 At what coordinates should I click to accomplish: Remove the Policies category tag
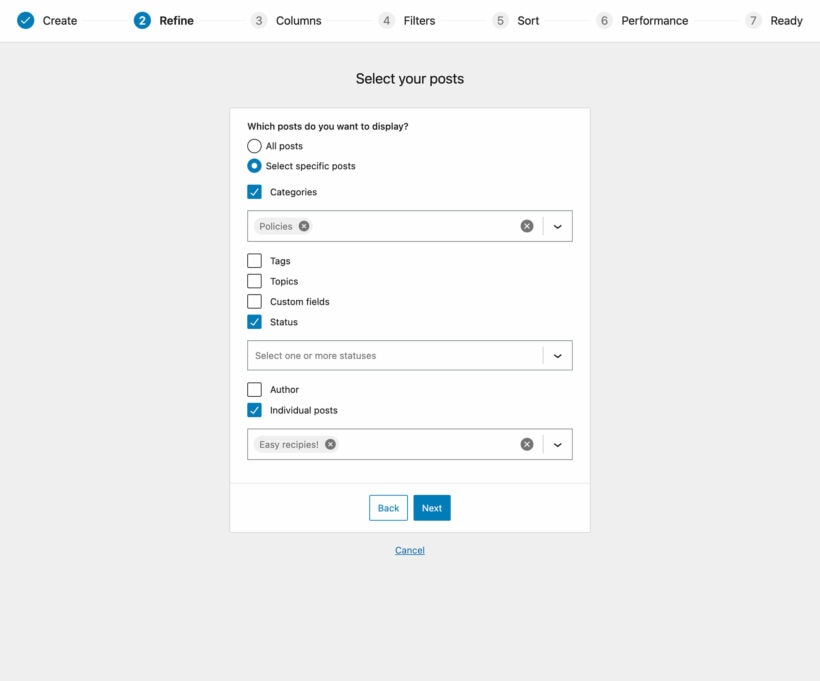click(304, 226)
